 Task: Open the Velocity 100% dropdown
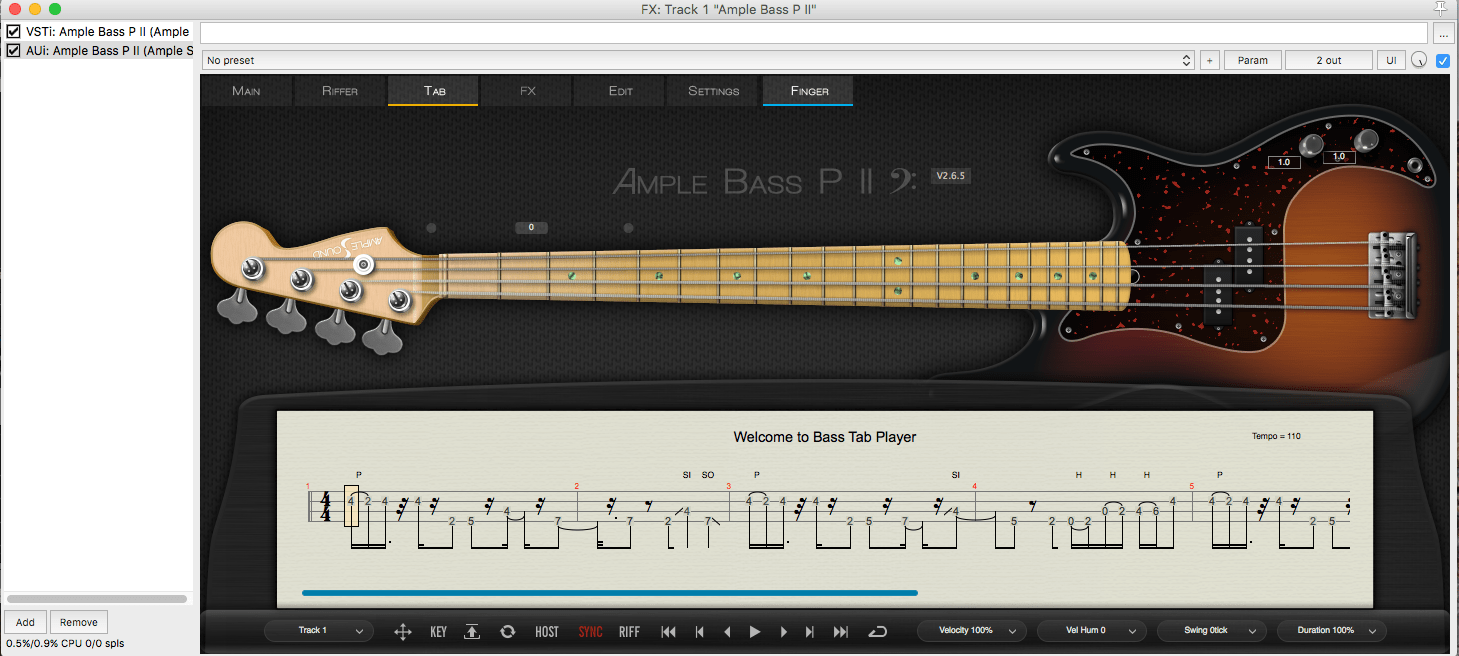pyautogui.click(x=972, y=631)
